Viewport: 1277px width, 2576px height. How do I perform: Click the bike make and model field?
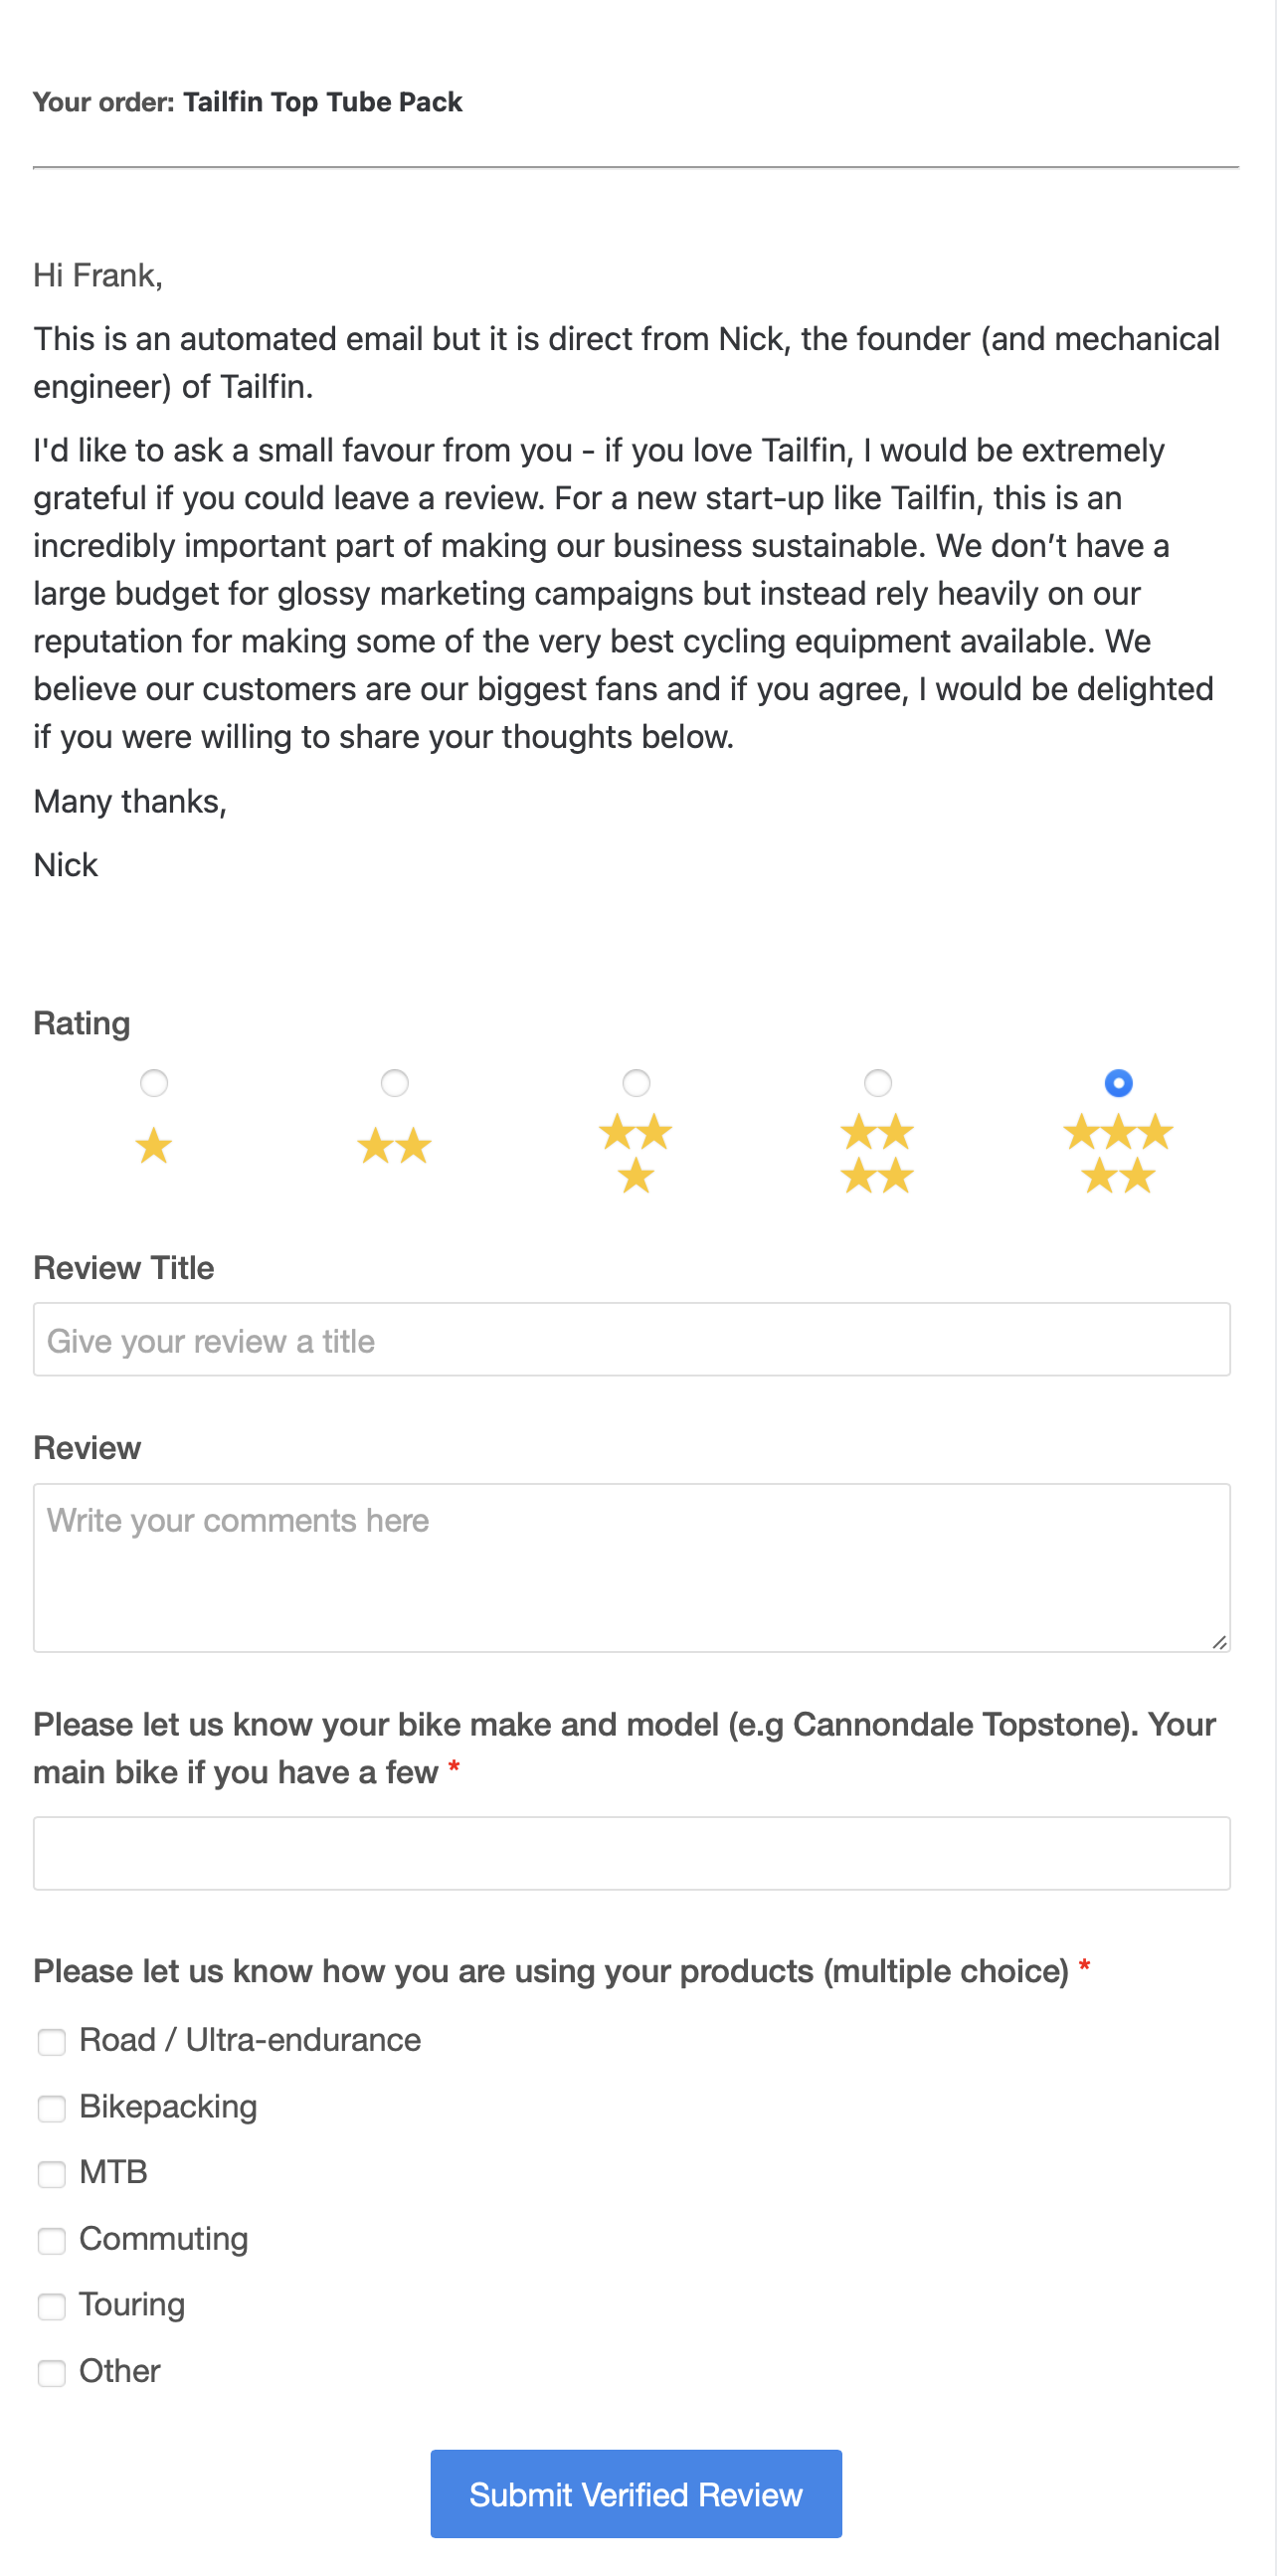point(631,1853)
